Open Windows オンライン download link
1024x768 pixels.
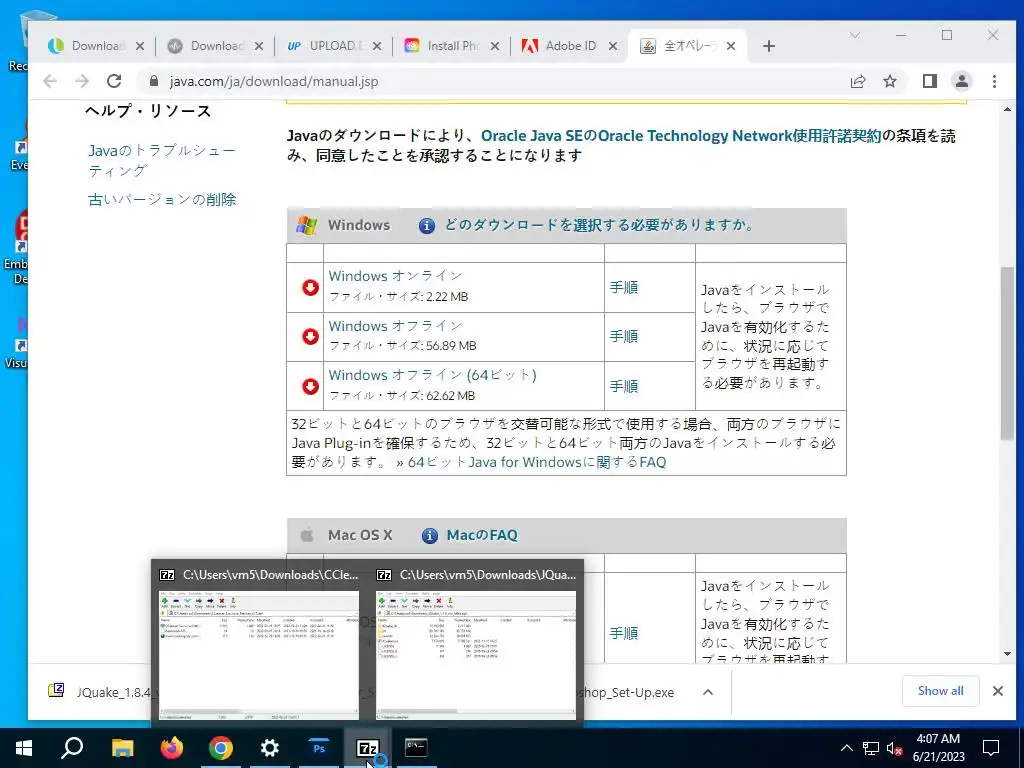[395, 276]
